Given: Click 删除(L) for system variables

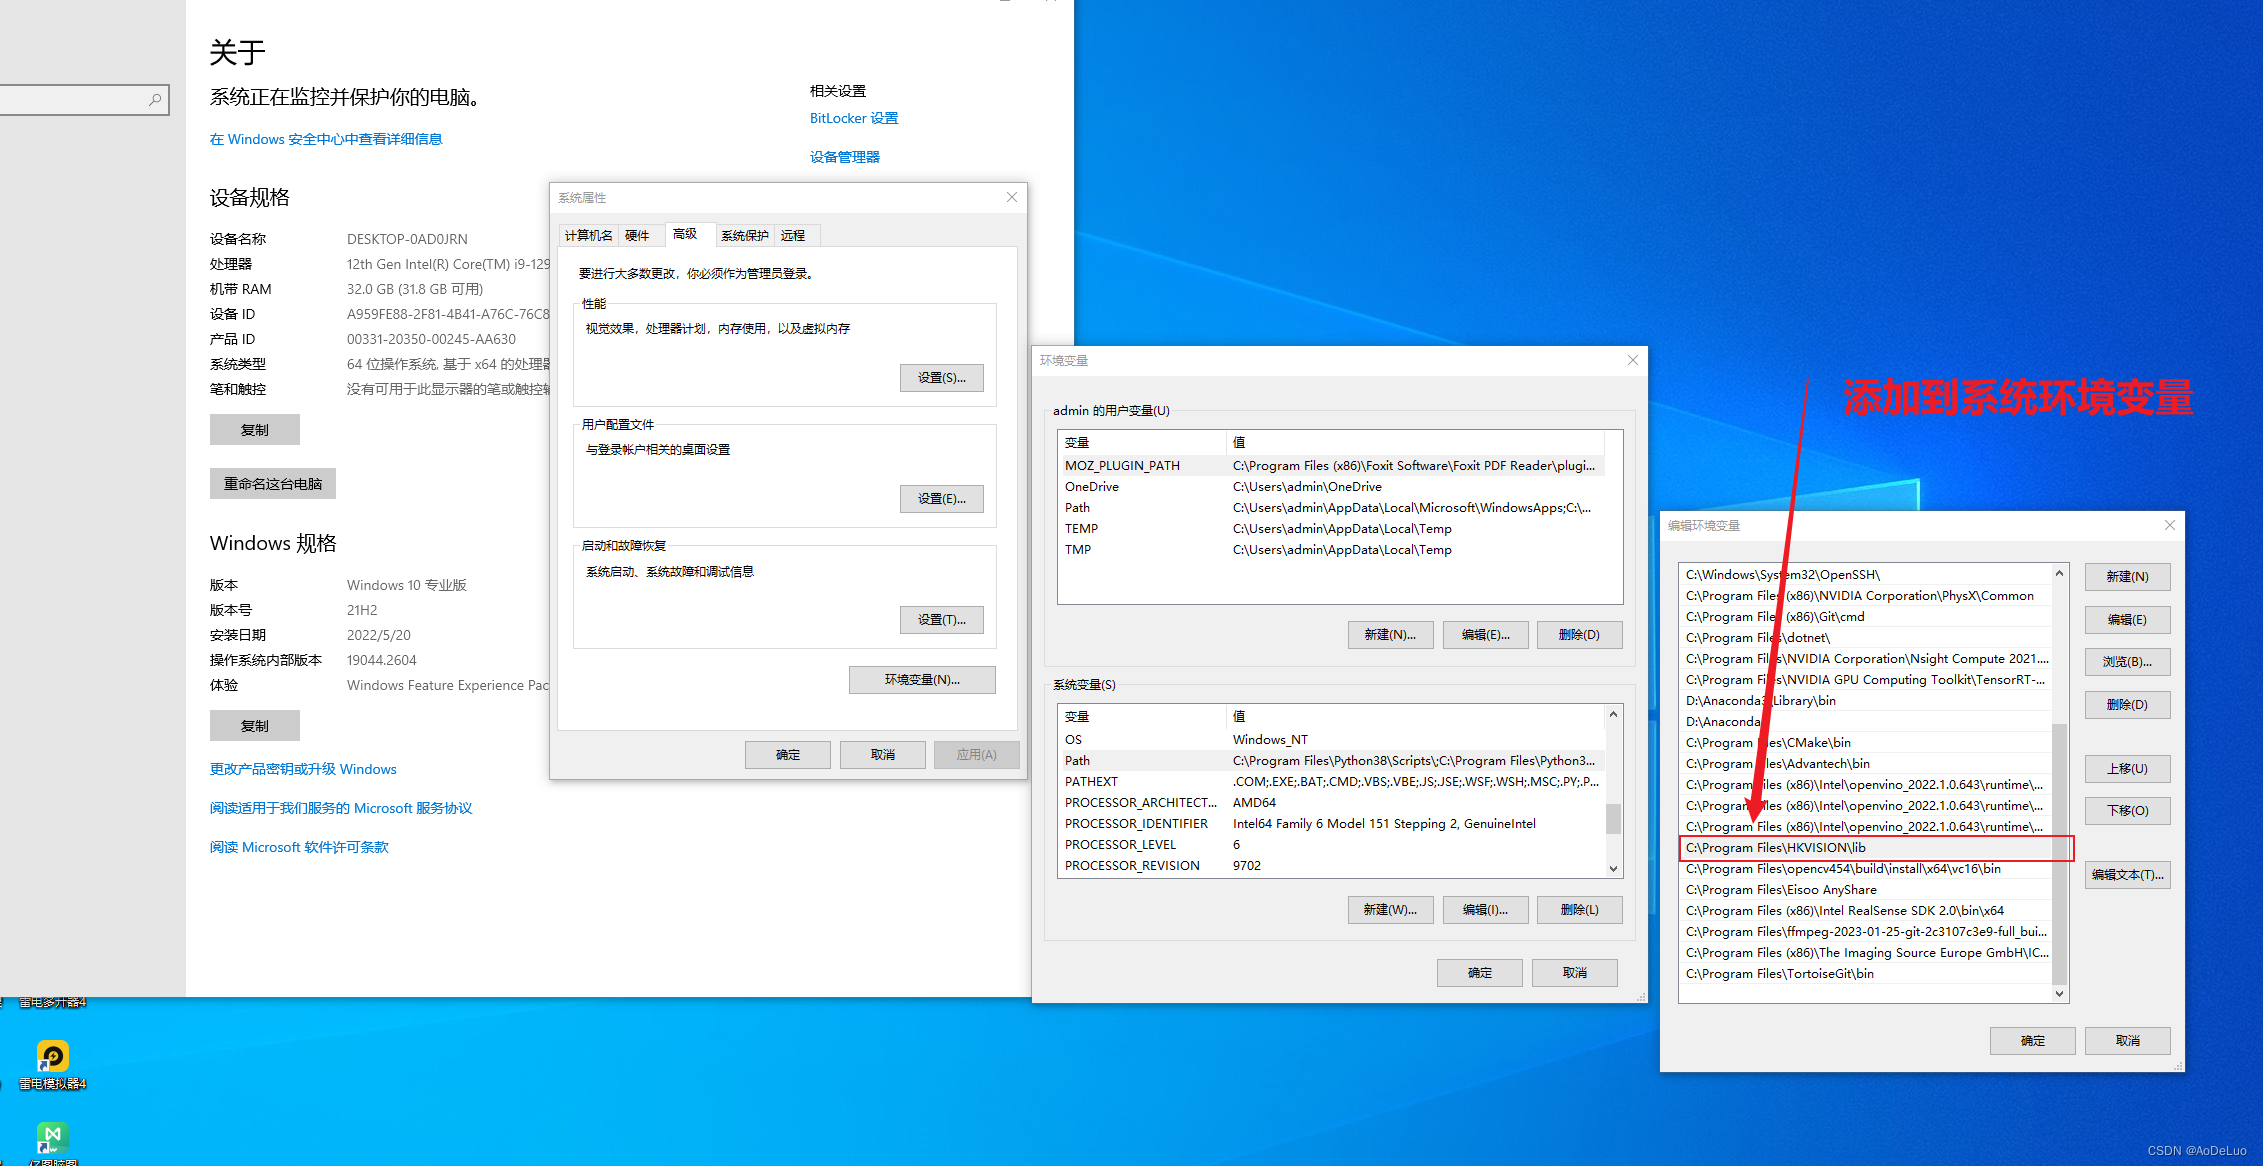Looking at the screenshot, I should 1580,910.
